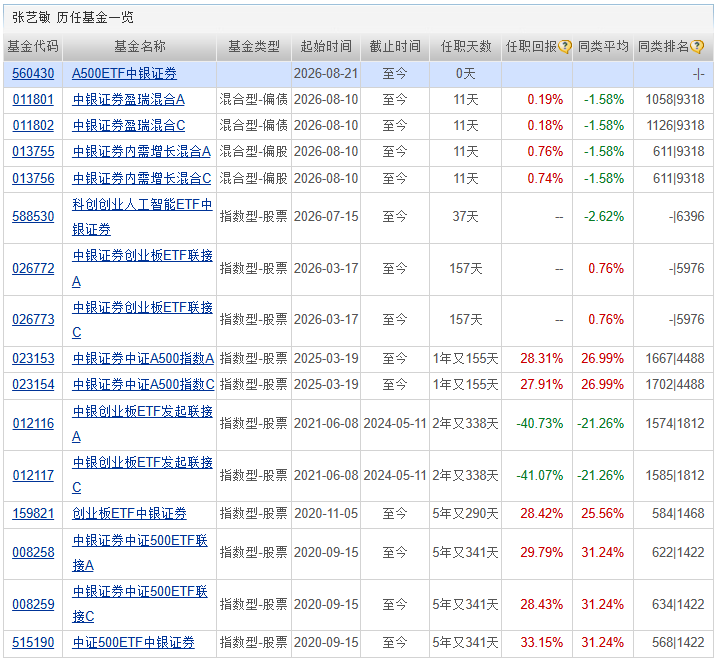Select the 25.56% peer average cell

(603, 513)
